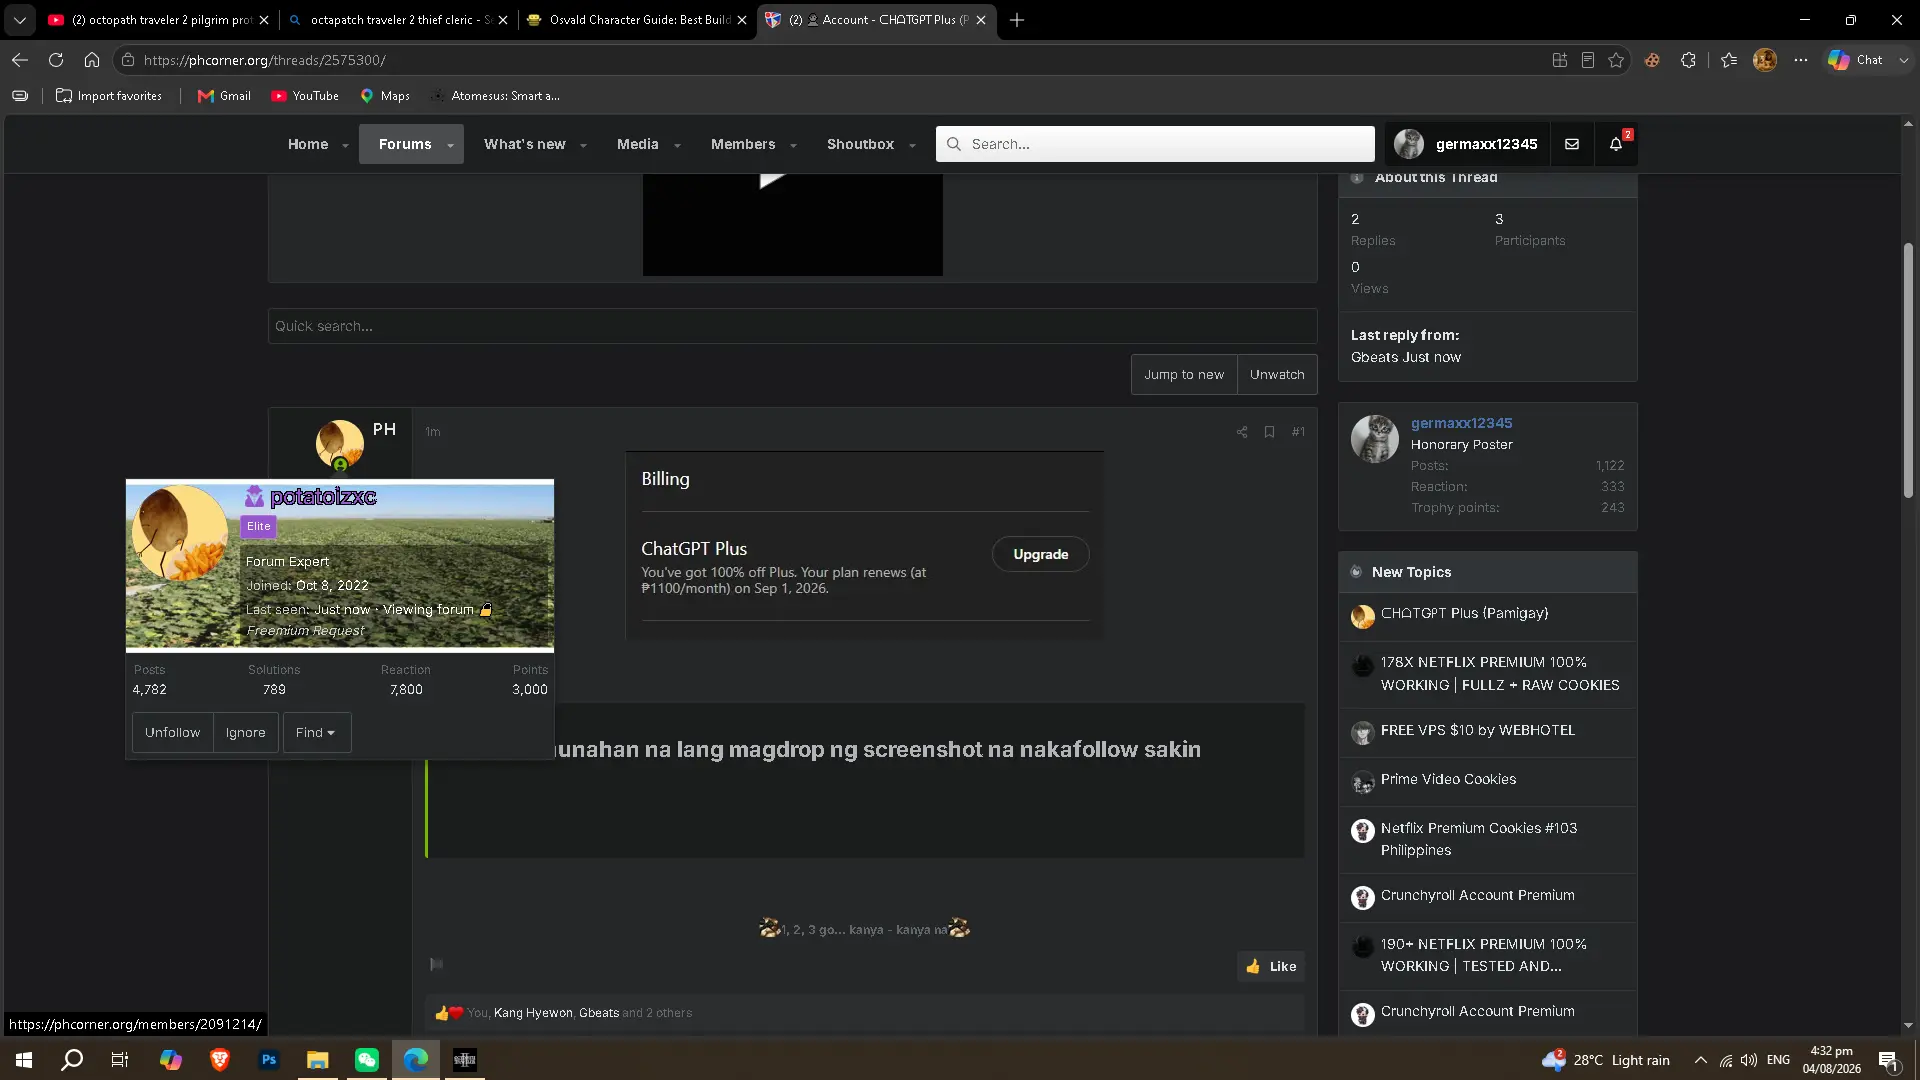This screenshot has height=1080, width=1920.
Task: Add this page to favorites with the star
Action: coord(1616,60)
